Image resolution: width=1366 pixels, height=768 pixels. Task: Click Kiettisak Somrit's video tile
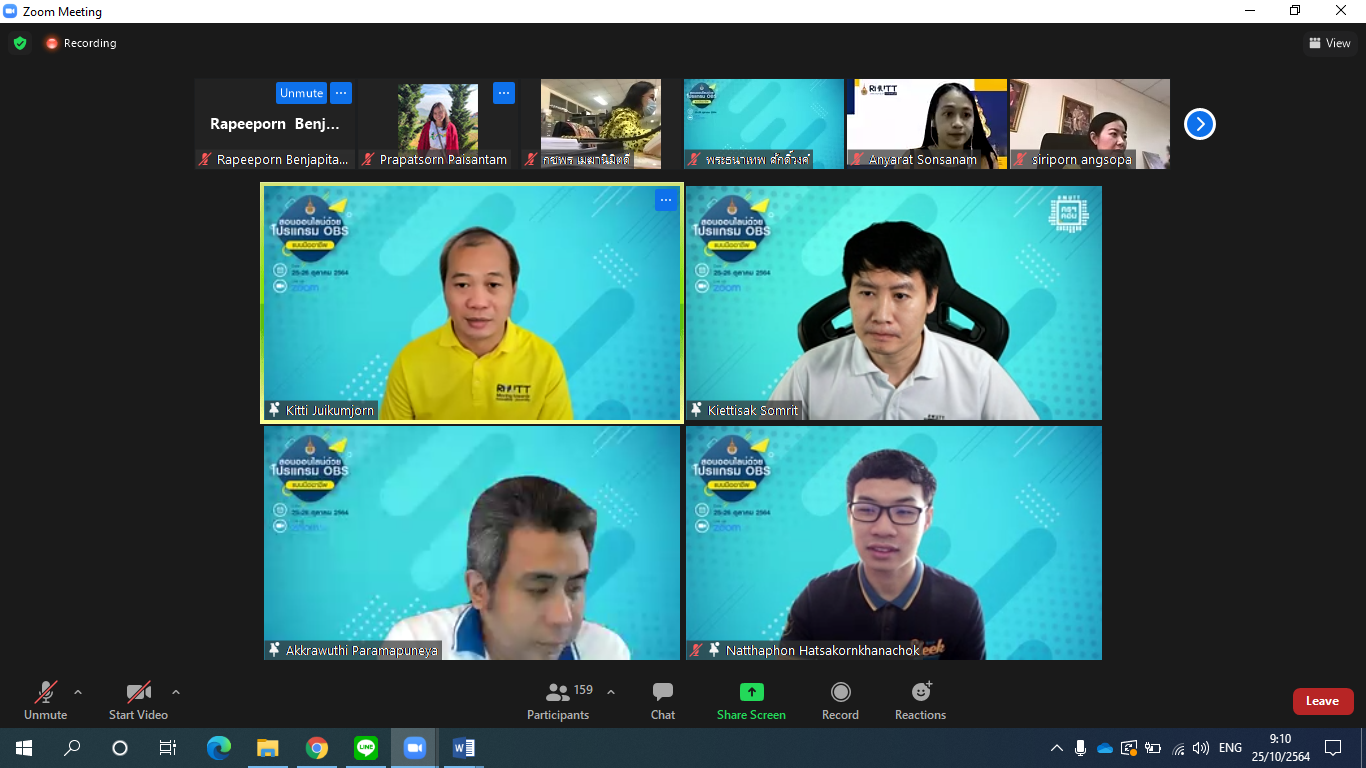click(x=894, y=302)
